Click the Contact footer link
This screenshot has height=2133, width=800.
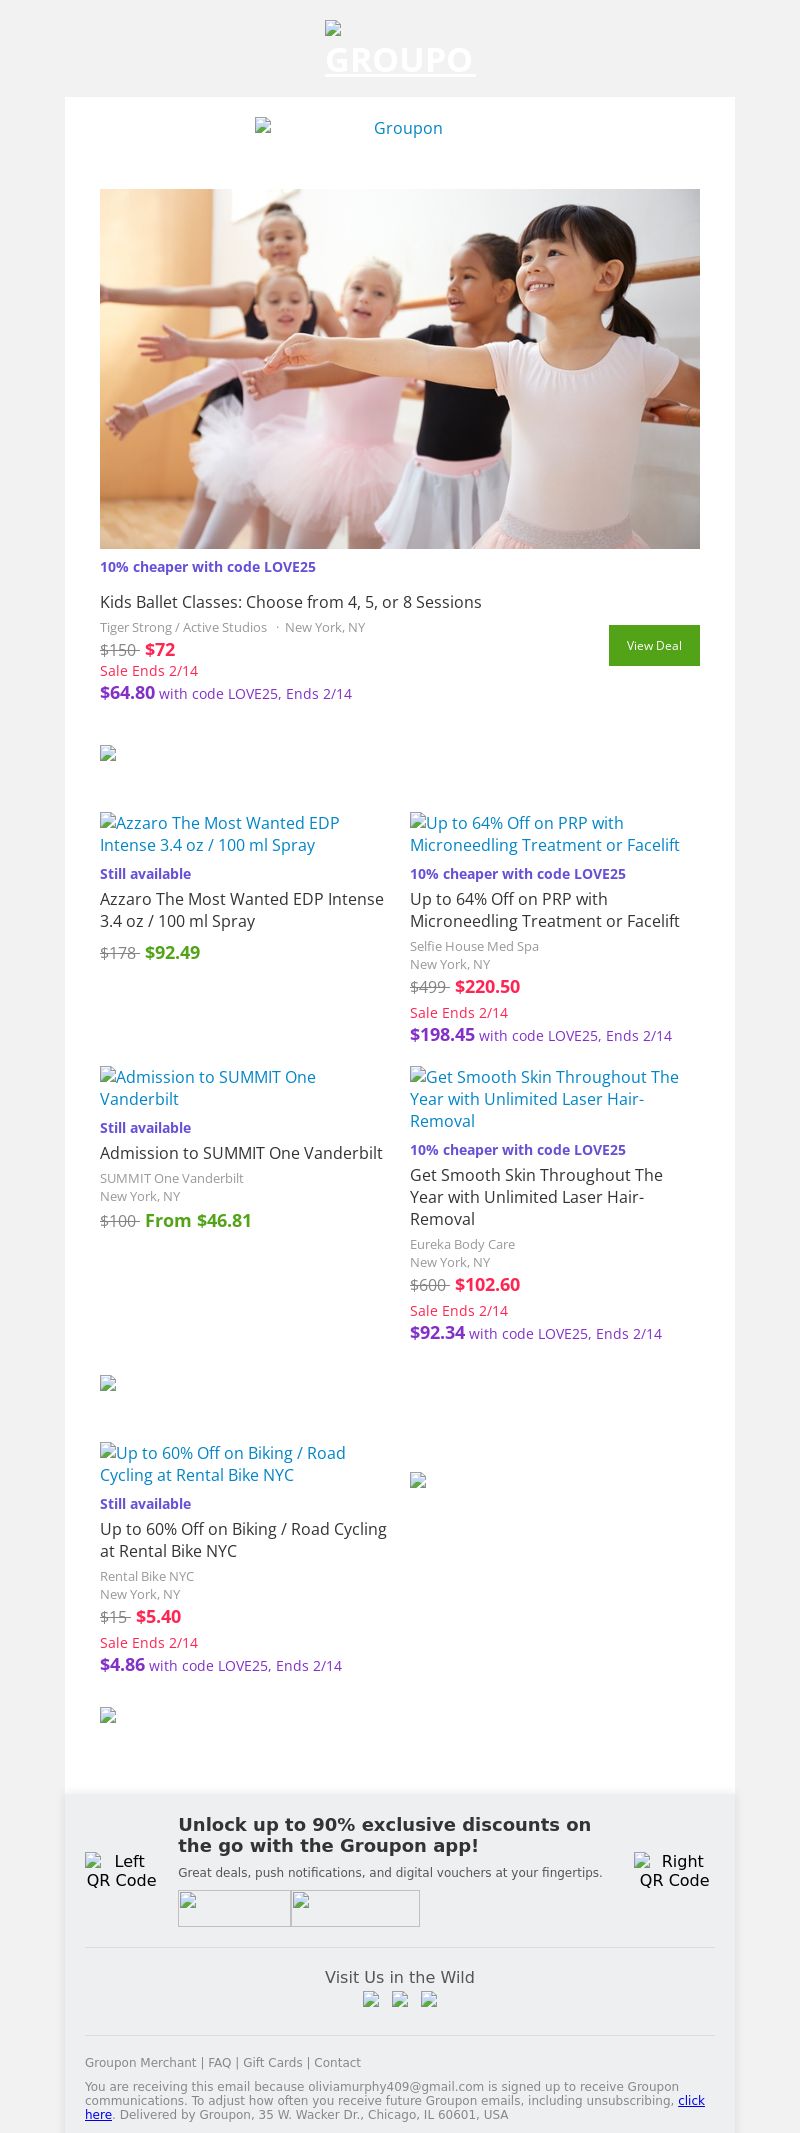337,2062
